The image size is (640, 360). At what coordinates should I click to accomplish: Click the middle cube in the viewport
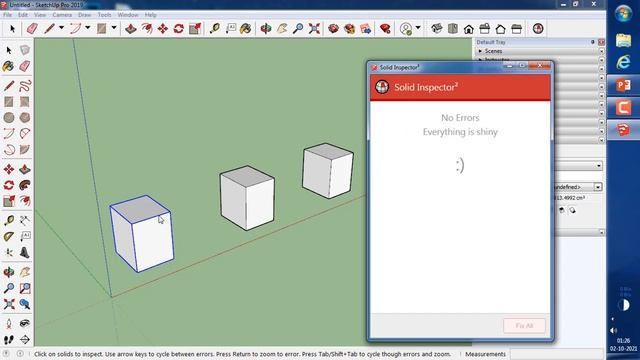pyautogui.click(x=247, y=198)
